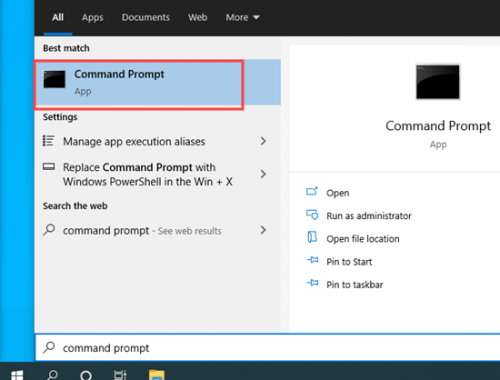
Task: Select the Web search tab
Action: pos(197,17)
